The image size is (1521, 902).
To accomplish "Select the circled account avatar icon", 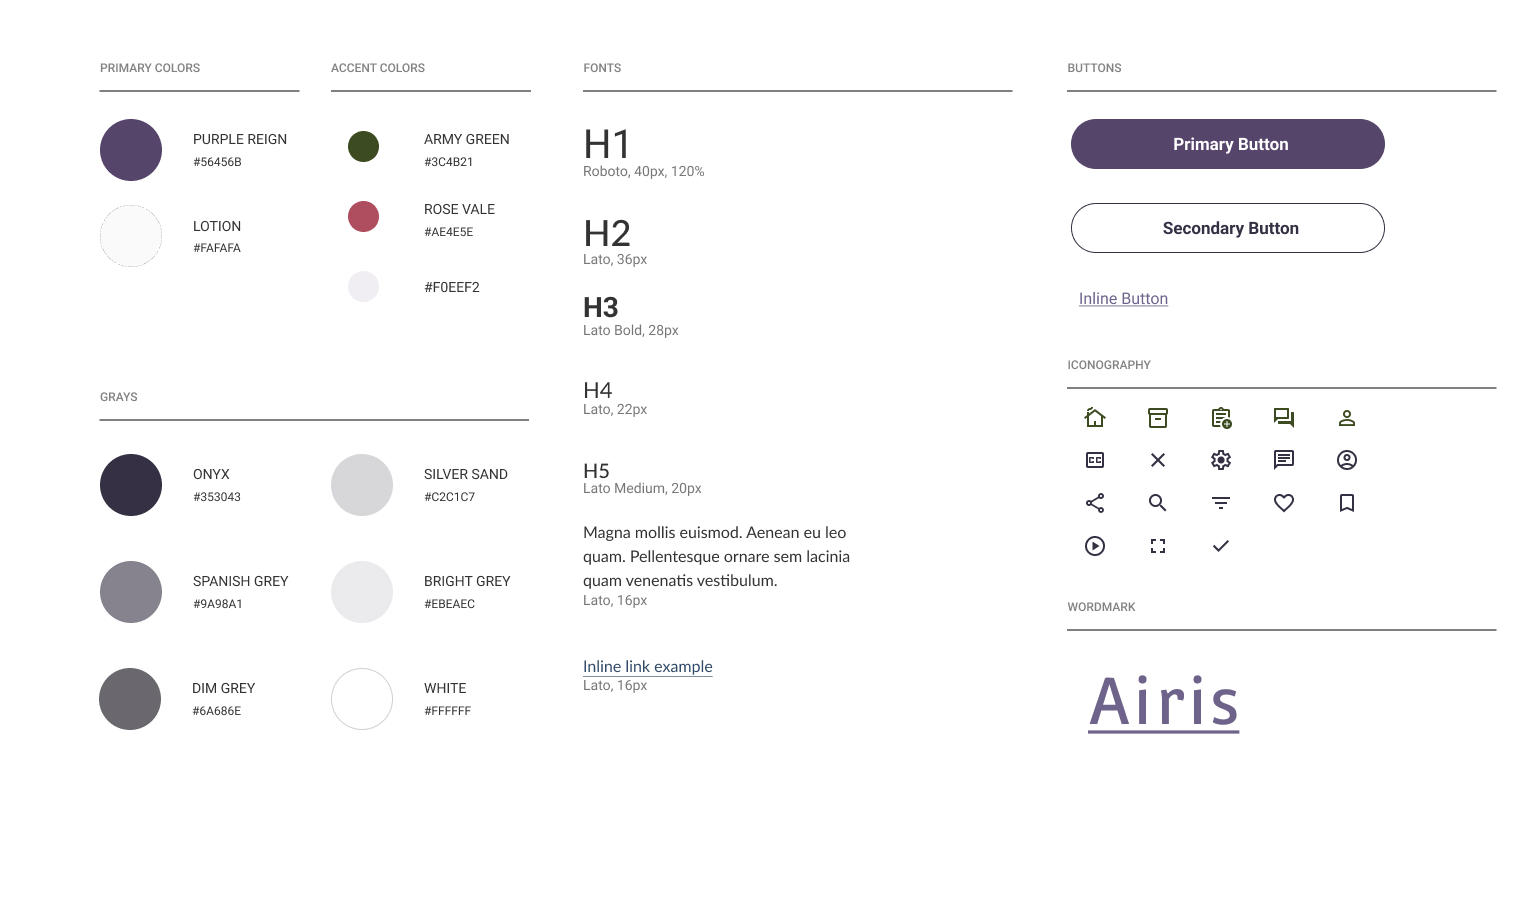I will pyautogui.click(x=1347, y=460).
